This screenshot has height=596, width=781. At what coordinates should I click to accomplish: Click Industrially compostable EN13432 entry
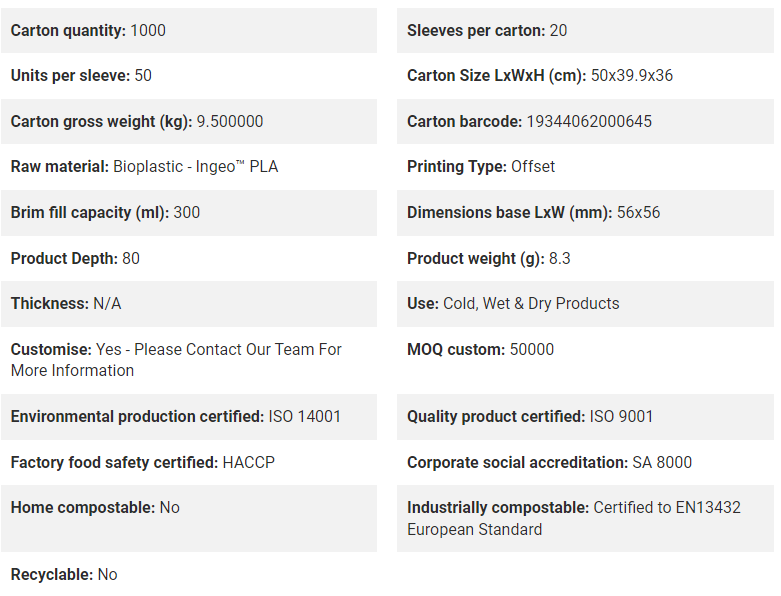click(574, 518)
